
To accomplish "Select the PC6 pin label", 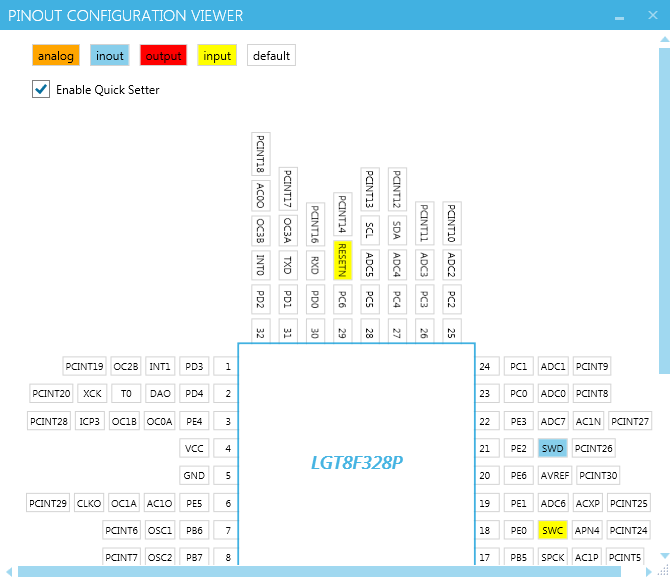I will pyautogui.click(x=342, y=299).
